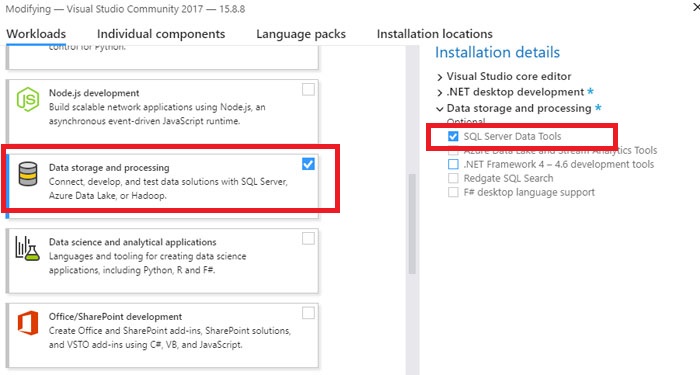Click the Data science and analytical applications title
This screenshot has height=375, width=700.
coord(133,242)
